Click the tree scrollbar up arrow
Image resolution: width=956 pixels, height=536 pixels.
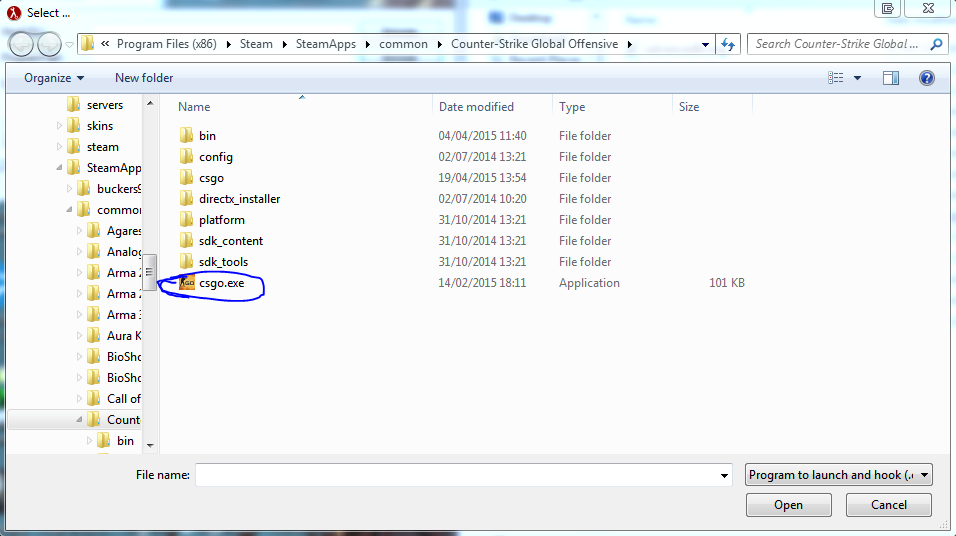[x=150, y=104]
